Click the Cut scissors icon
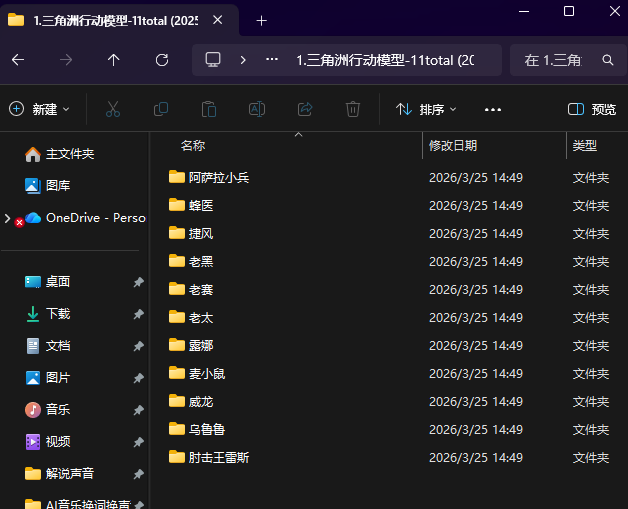628x509 pixels. [x=113, y=109]
